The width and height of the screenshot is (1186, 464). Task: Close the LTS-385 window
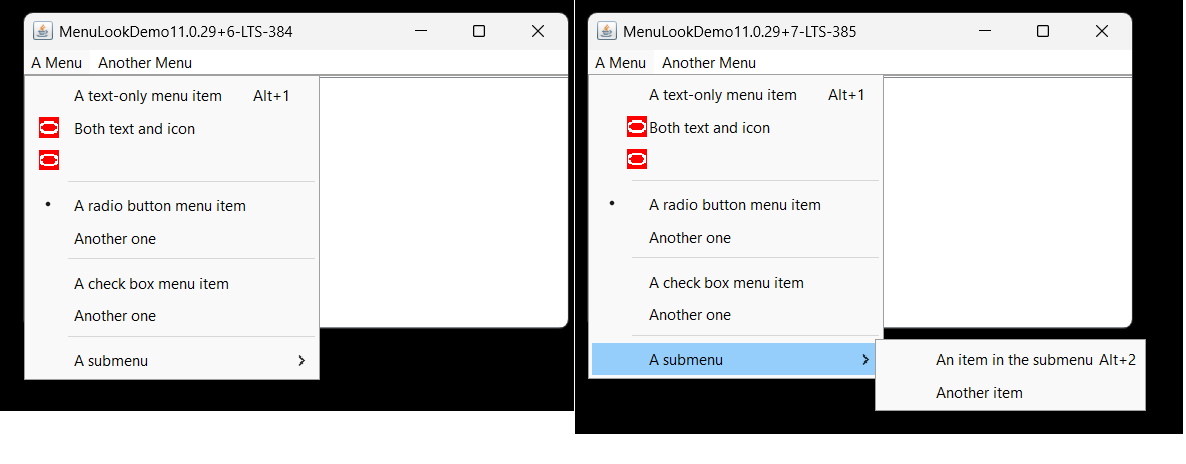click(1102, 31)
